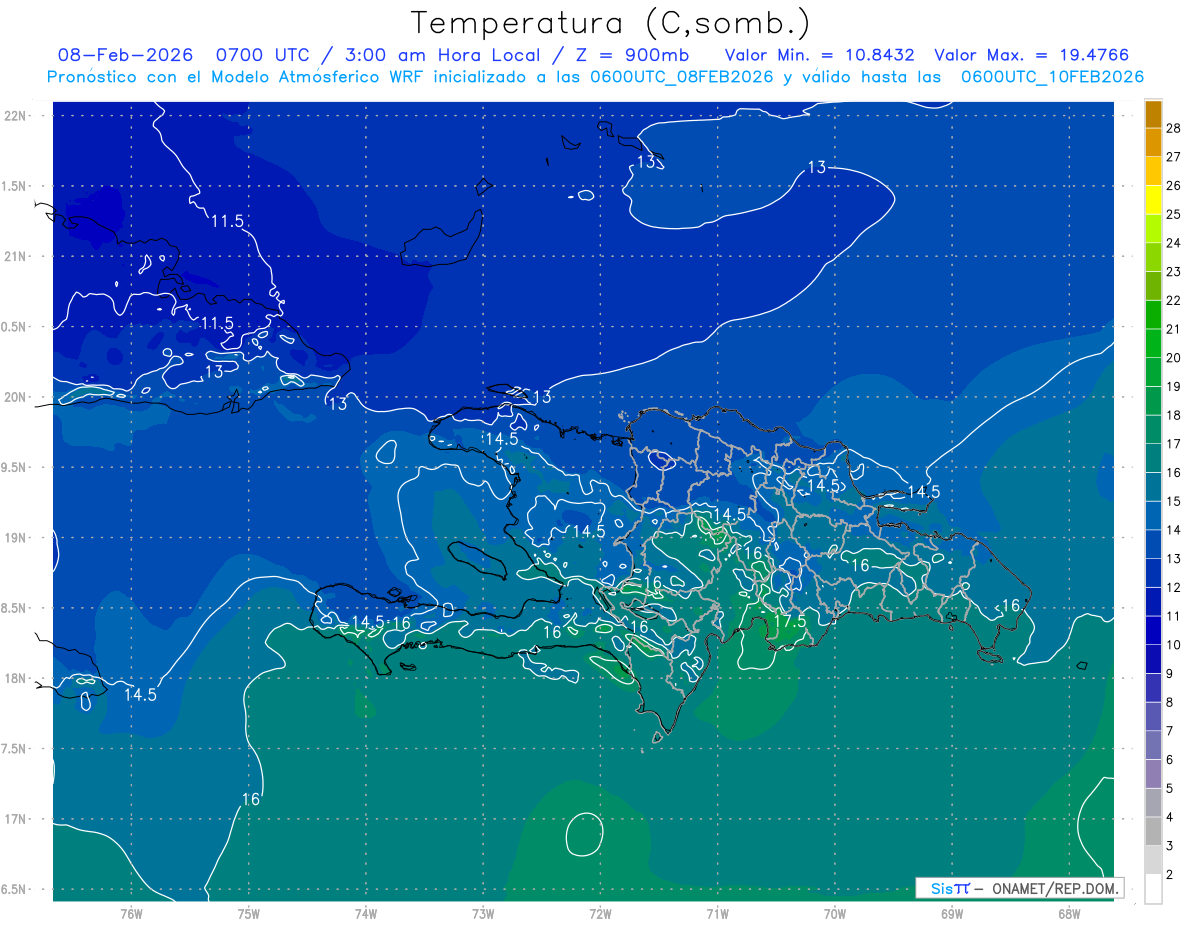Click the '22N' latitude label
Image resolution: width=1200 pixels, height=927 pixels.
point(17,116)
